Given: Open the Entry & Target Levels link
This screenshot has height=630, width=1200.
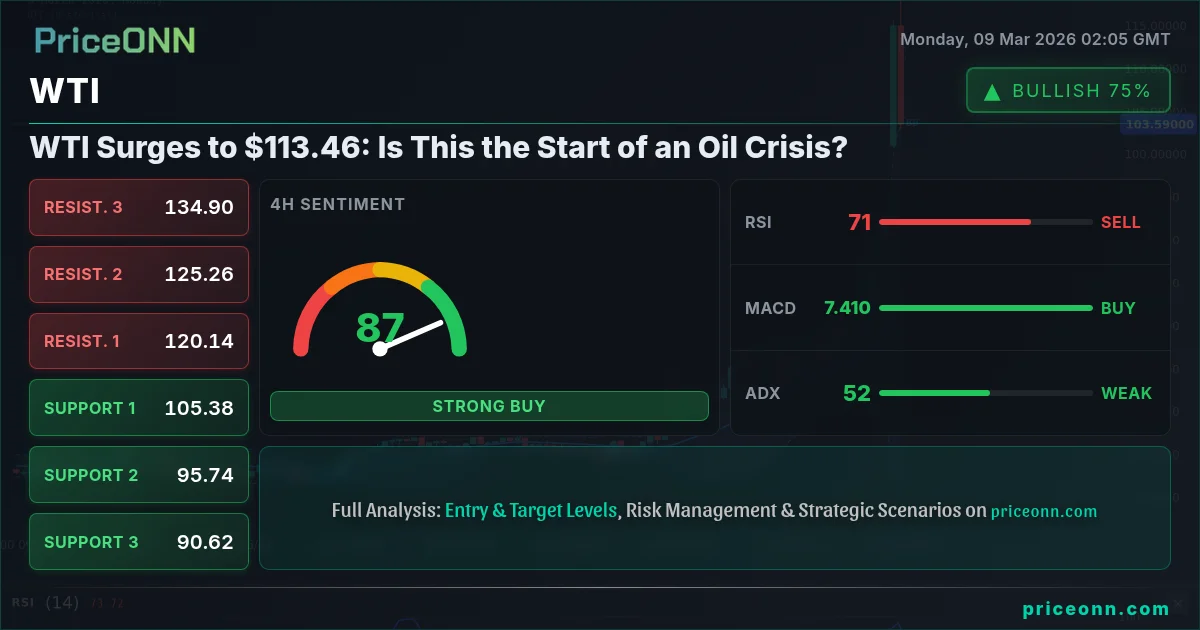Looking at the screenshot, I should point(531,510).
